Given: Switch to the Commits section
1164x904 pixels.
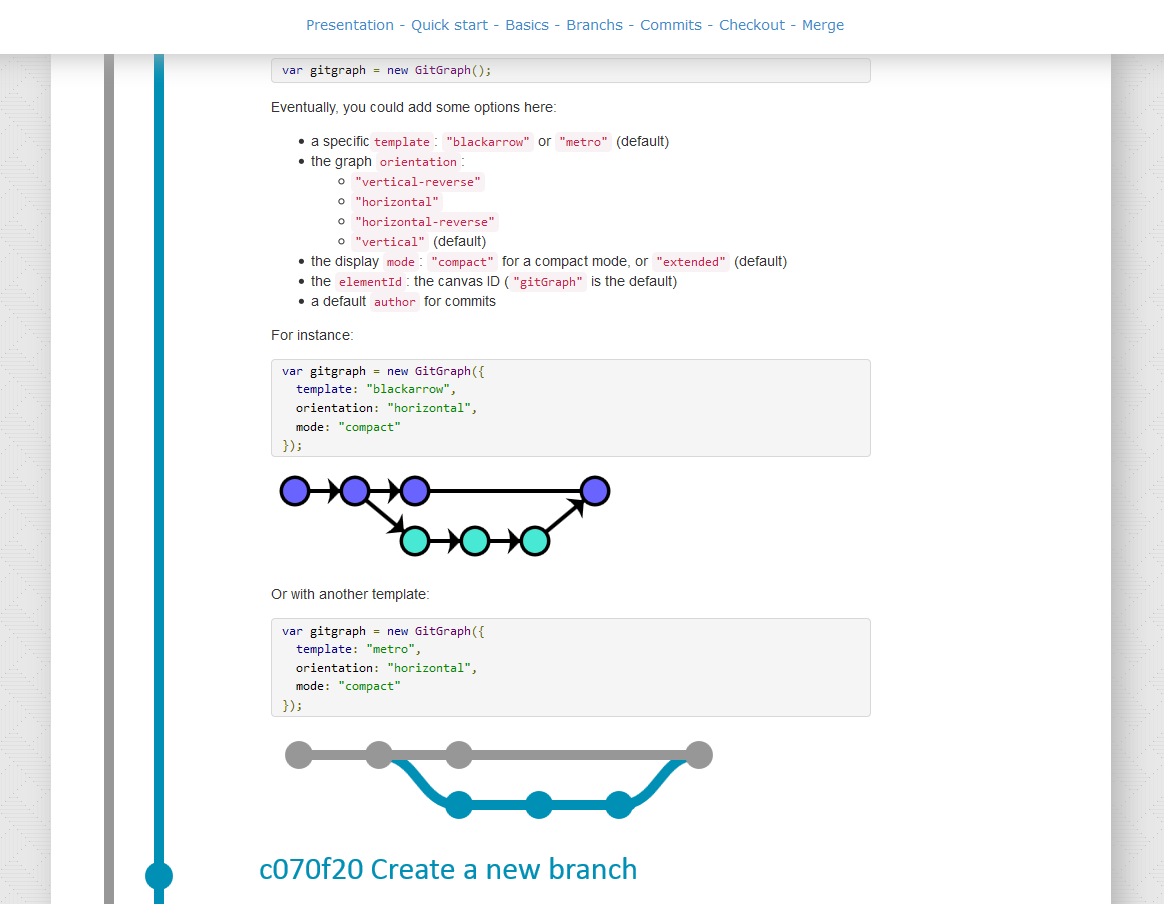Looking at the screenshot, I should [x=671, y=24].
